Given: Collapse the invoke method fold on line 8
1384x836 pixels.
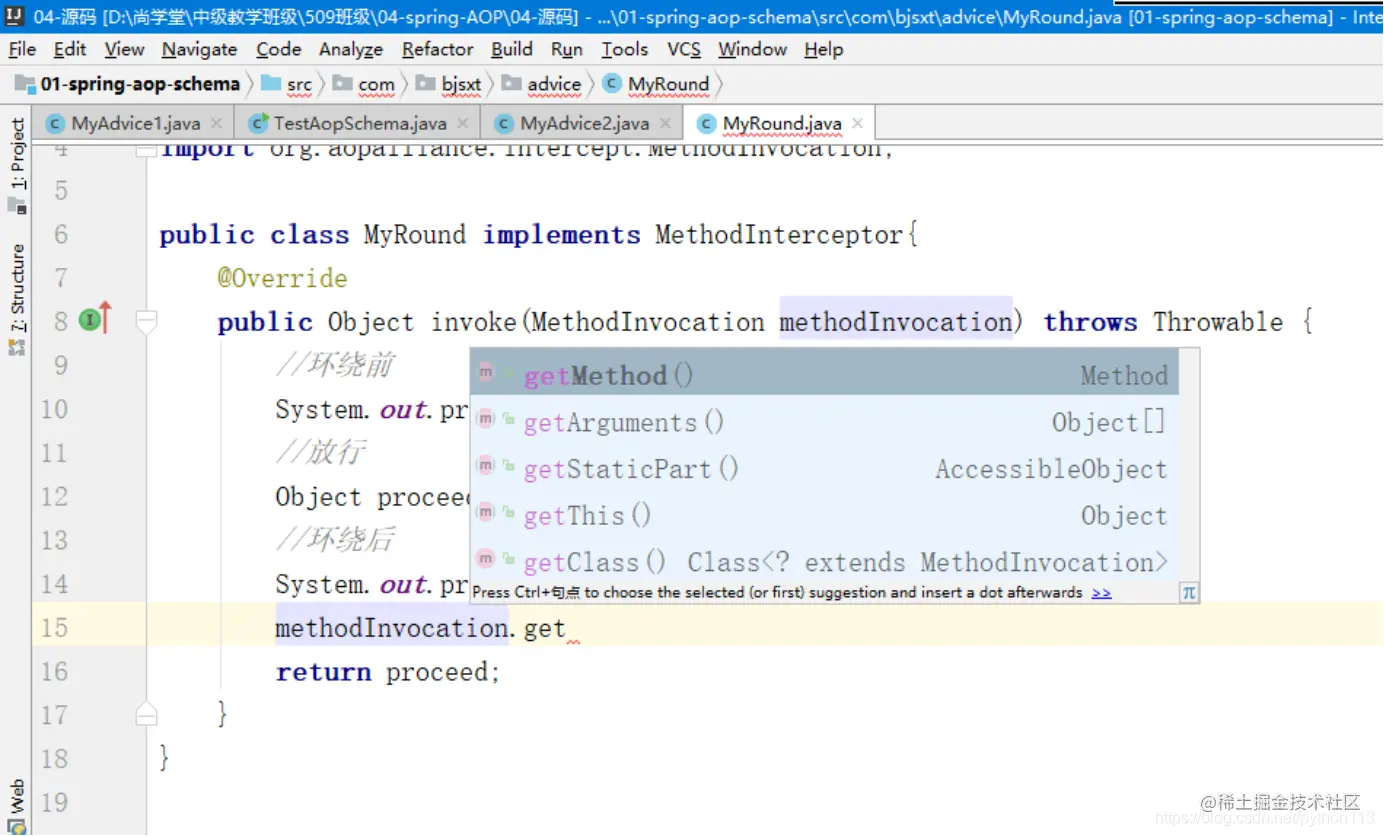Looking at the screenshot, I should (x=146, y=322).
